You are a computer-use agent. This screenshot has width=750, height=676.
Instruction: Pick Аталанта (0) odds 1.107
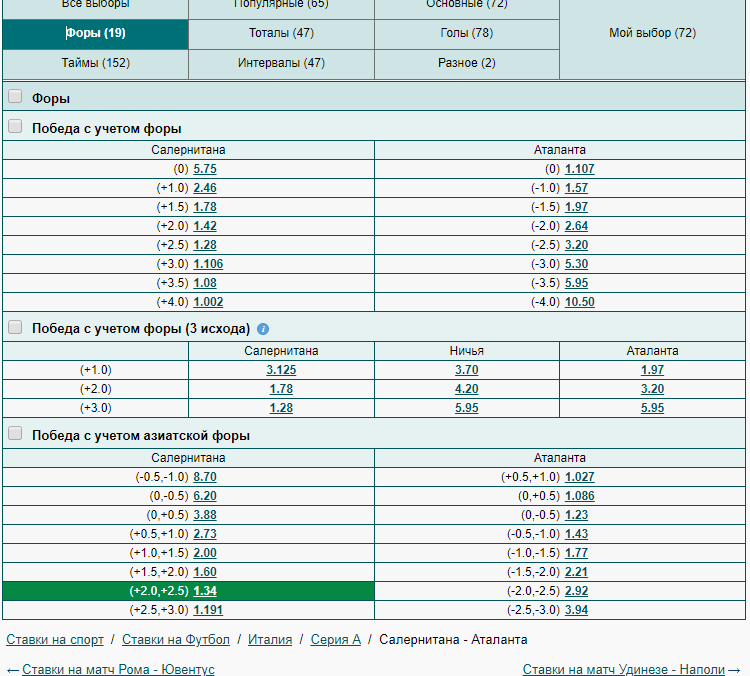(x=579, y=169)
